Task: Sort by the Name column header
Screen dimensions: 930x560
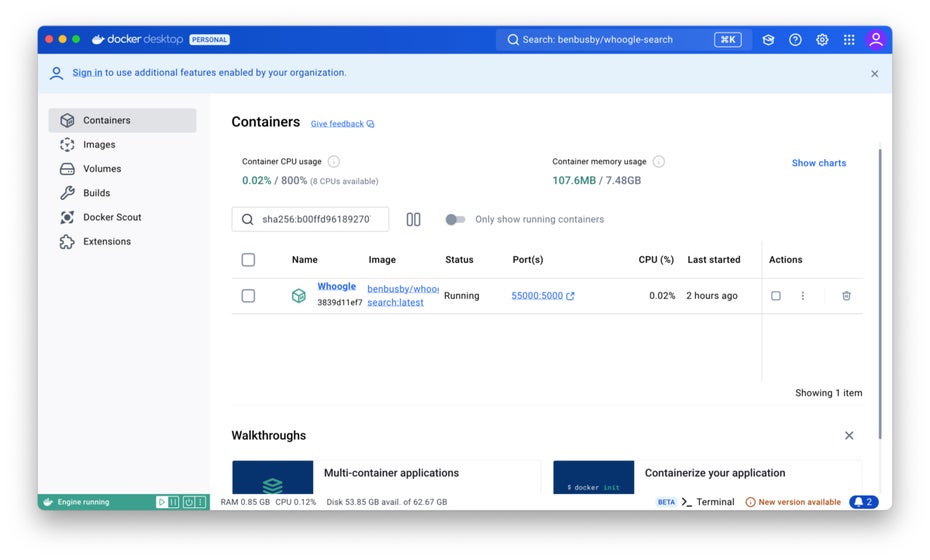Action: (x=304, y=260)
